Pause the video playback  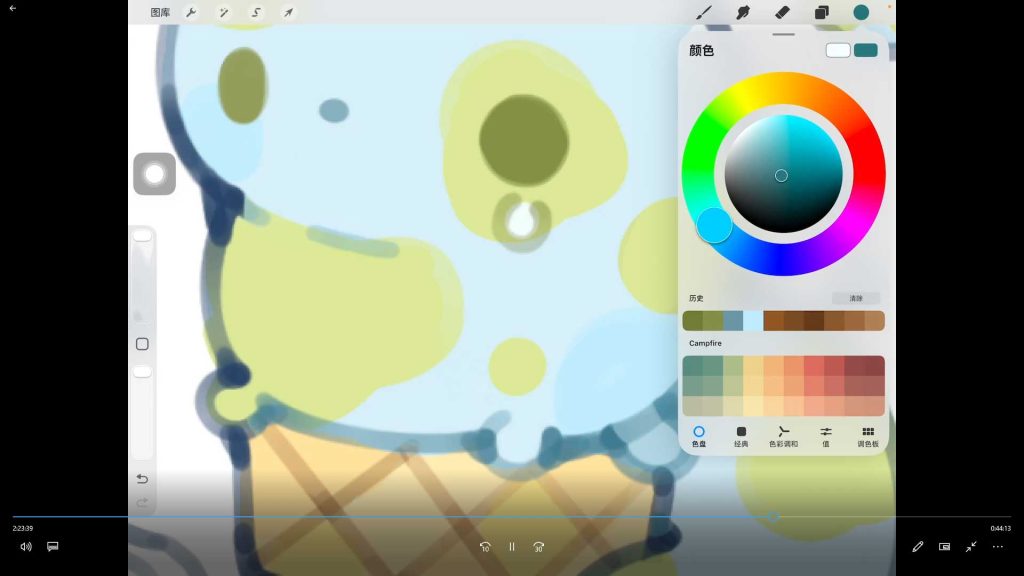click(x=512, y=547)
